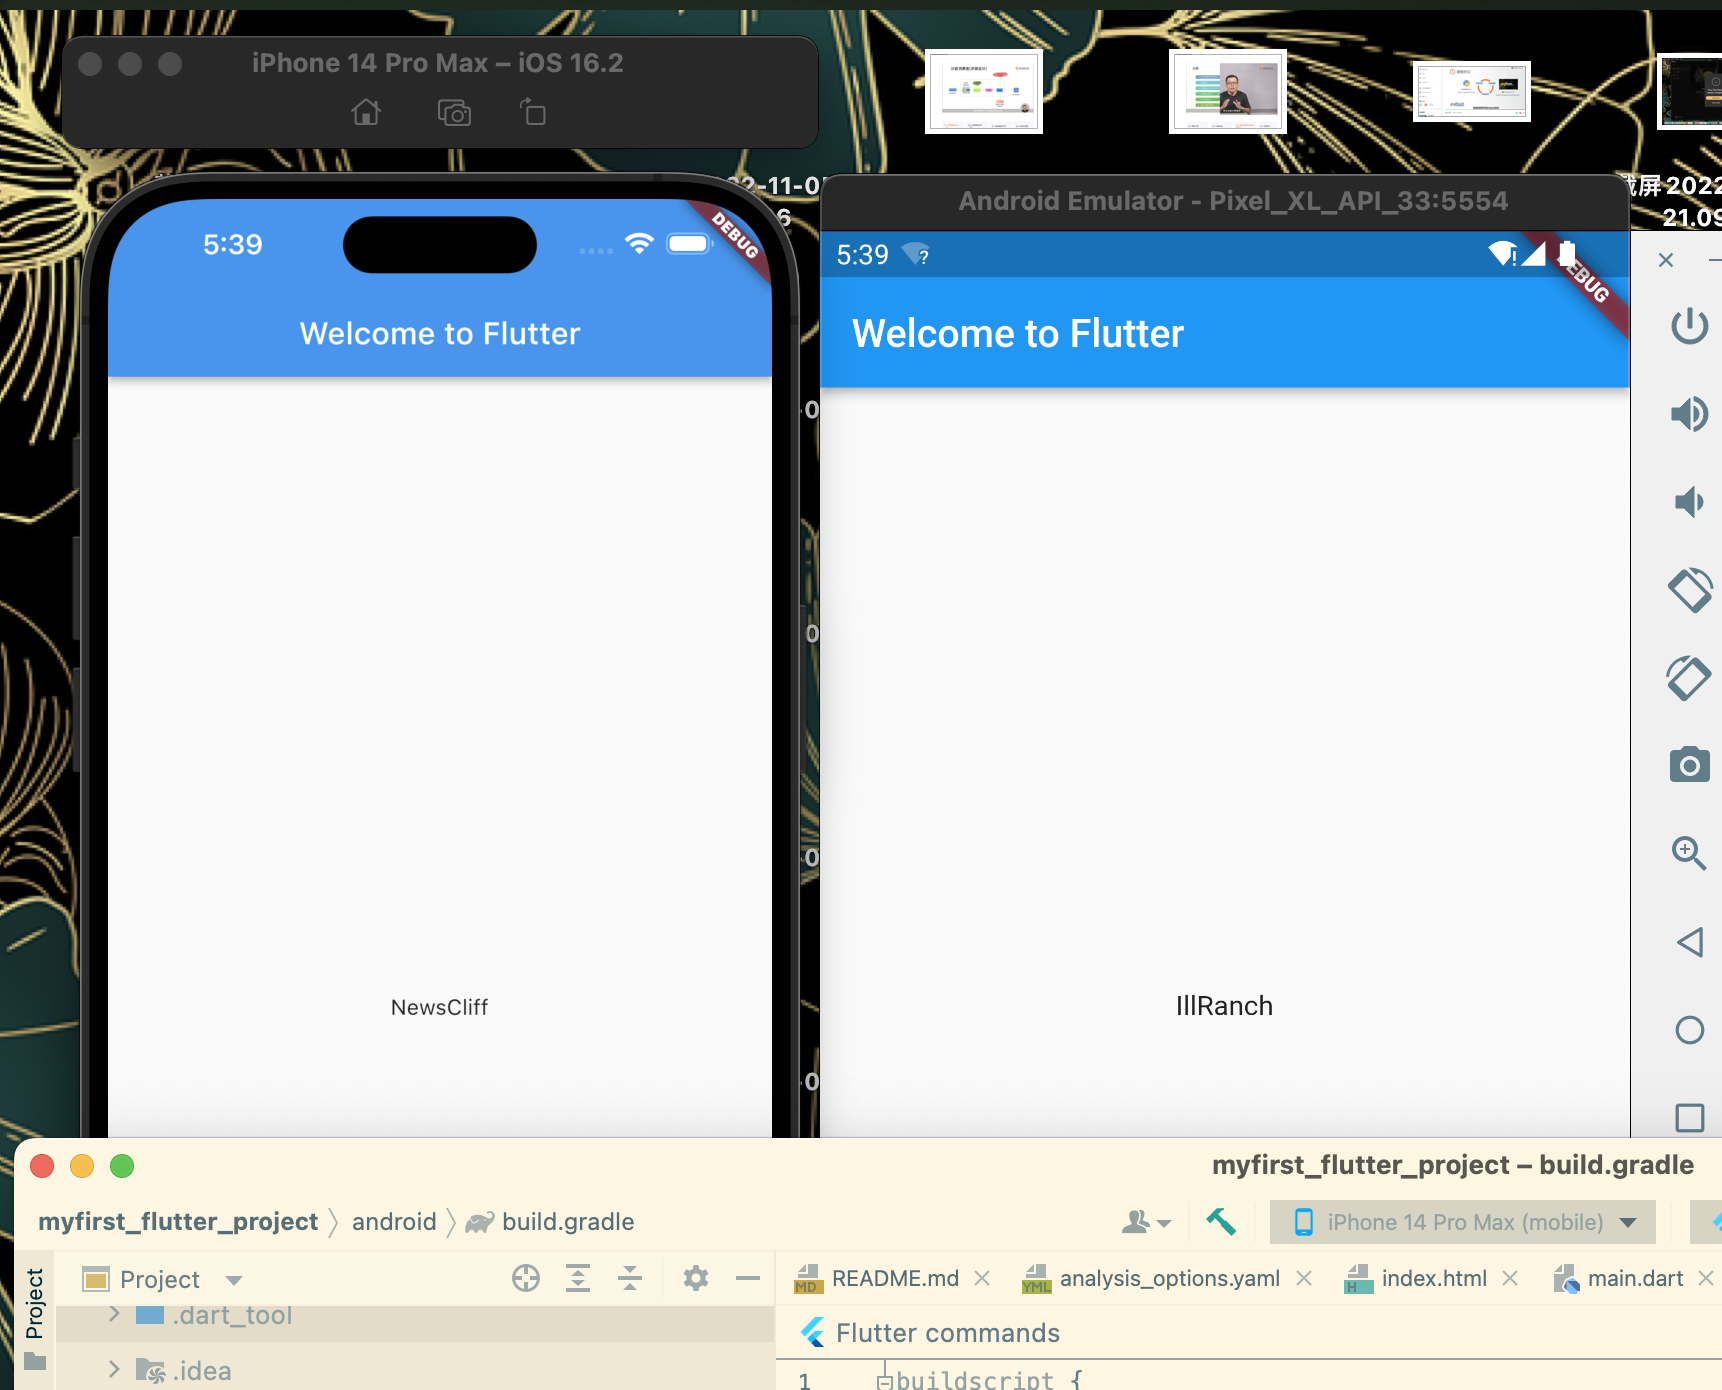Viewport: 1722px width, 1390px height.
Task: Click the iOS Simulator Home icon
Action: coord(366,112)
